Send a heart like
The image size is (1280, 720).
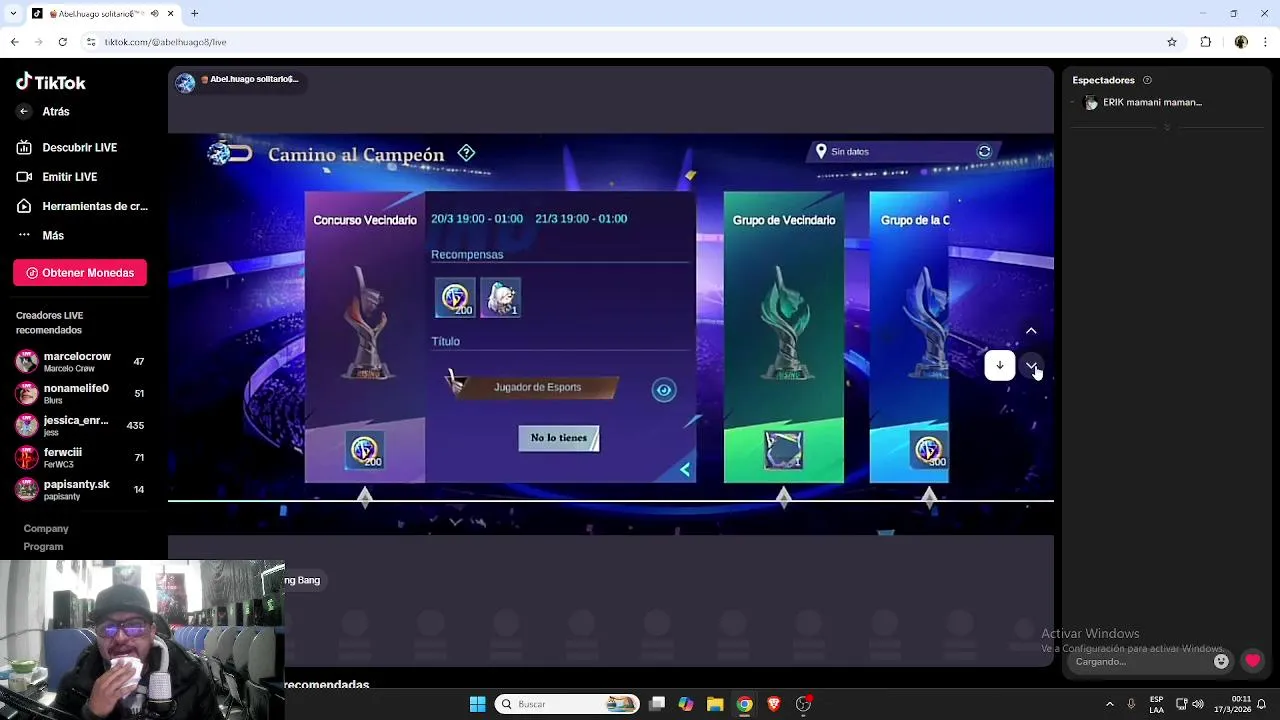1252,661
